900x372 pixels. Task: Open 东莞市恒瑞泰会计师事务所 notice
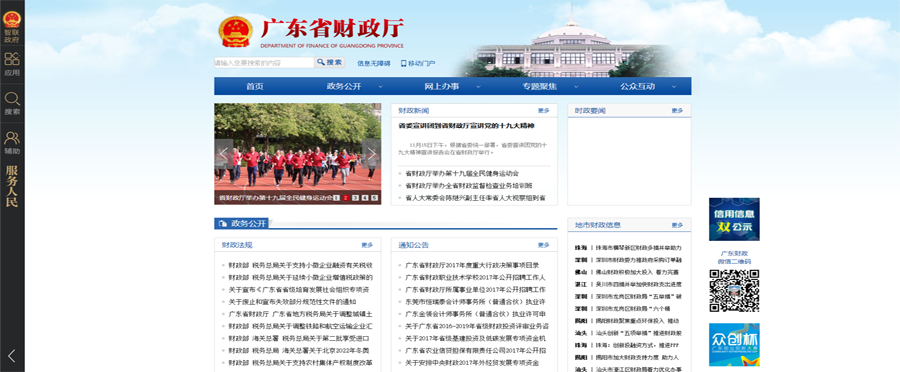click(475, 302)
